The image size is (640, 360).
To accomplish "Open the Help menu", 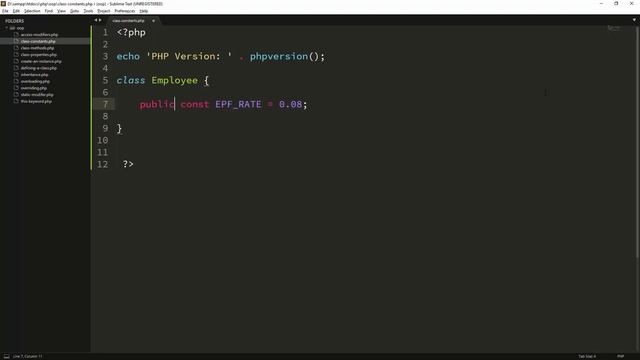I will click(144, 11).
